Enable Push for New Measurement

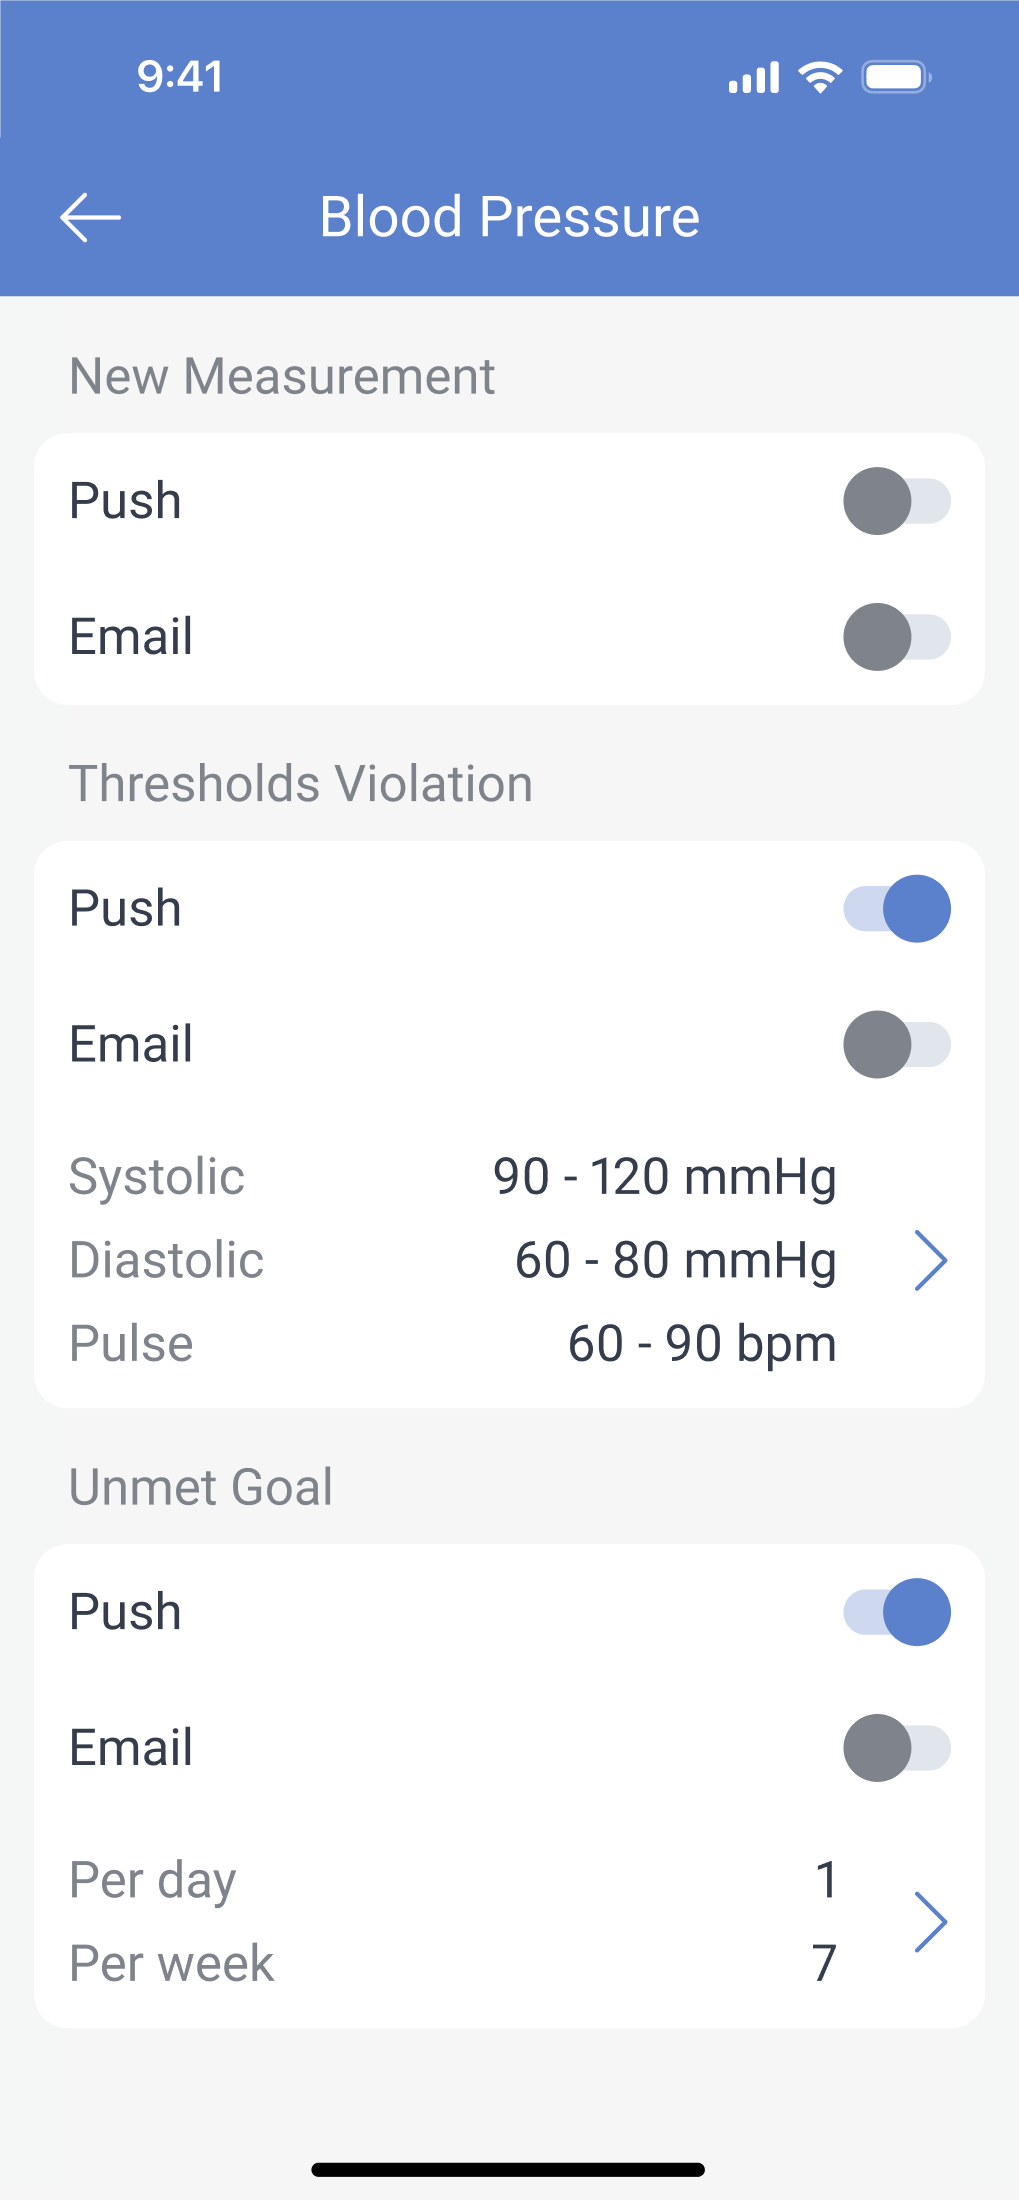897,501
